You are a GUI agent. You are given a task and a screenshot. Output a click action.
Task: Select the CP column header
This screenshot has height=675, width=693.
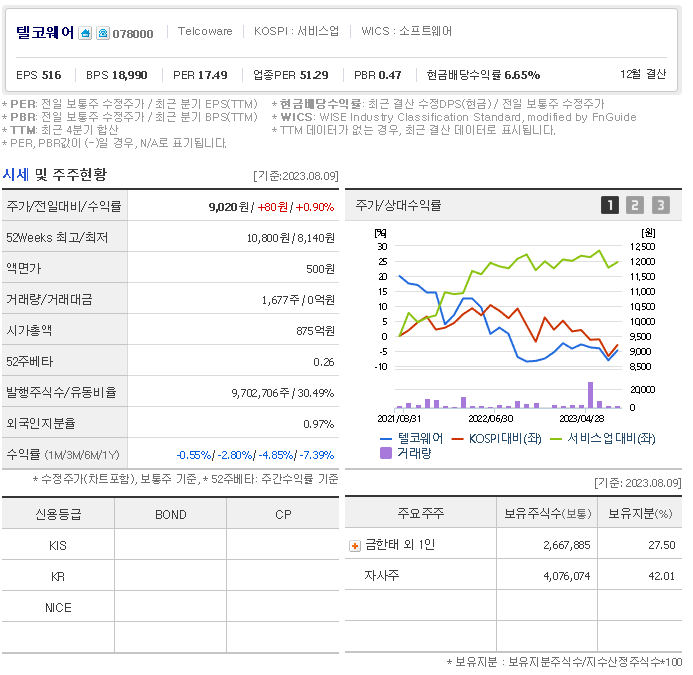click(283, 515)
